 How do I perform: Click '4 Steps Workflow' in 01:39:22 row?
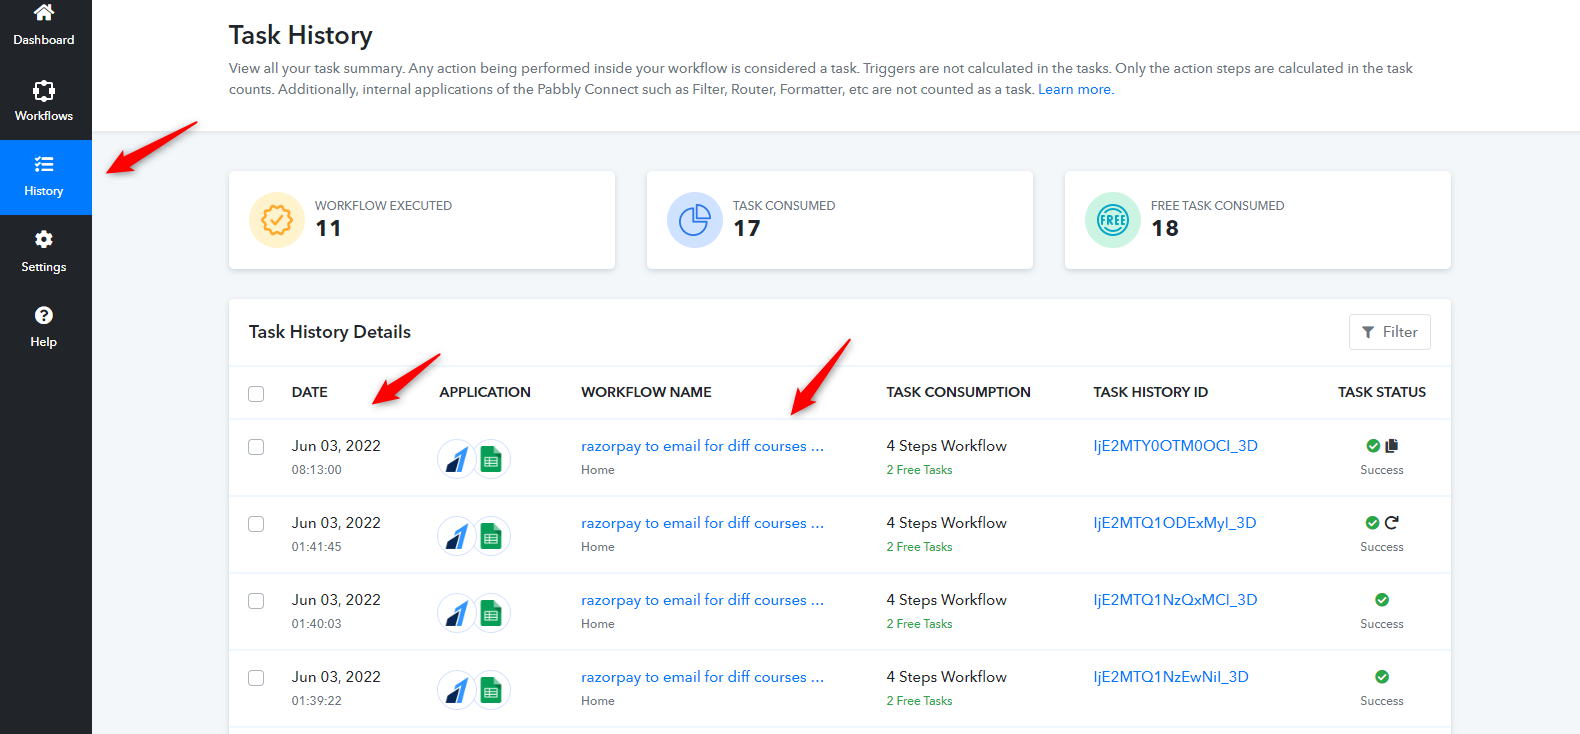tap(946, 677)
